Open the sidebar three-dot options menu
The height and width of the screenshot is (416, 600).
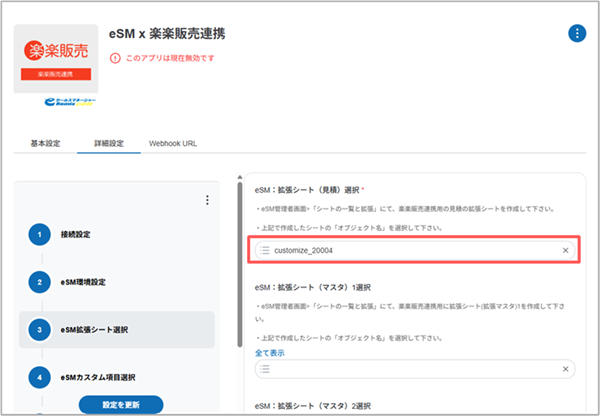[207, 200]
